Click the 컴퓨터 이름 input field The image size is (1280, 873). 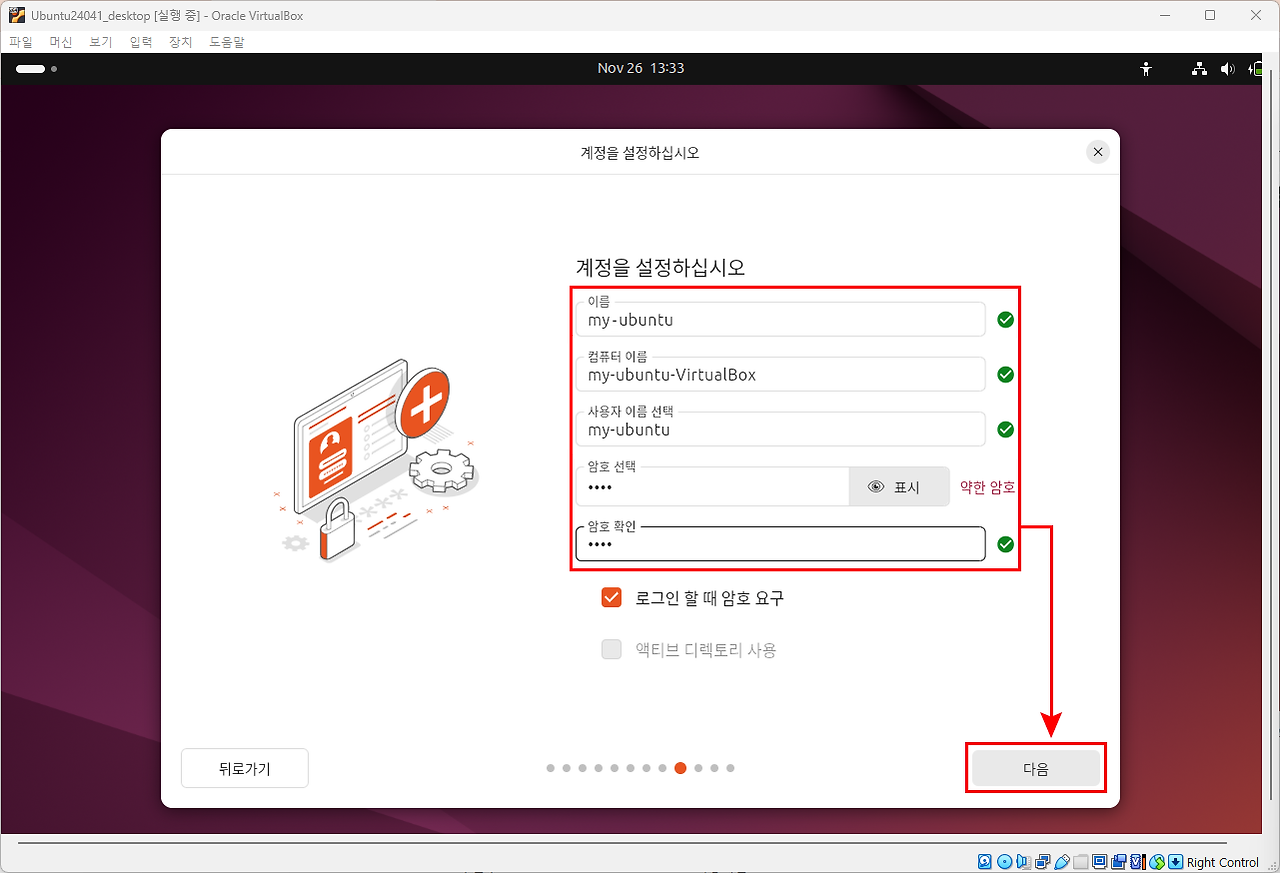point(781,374)
